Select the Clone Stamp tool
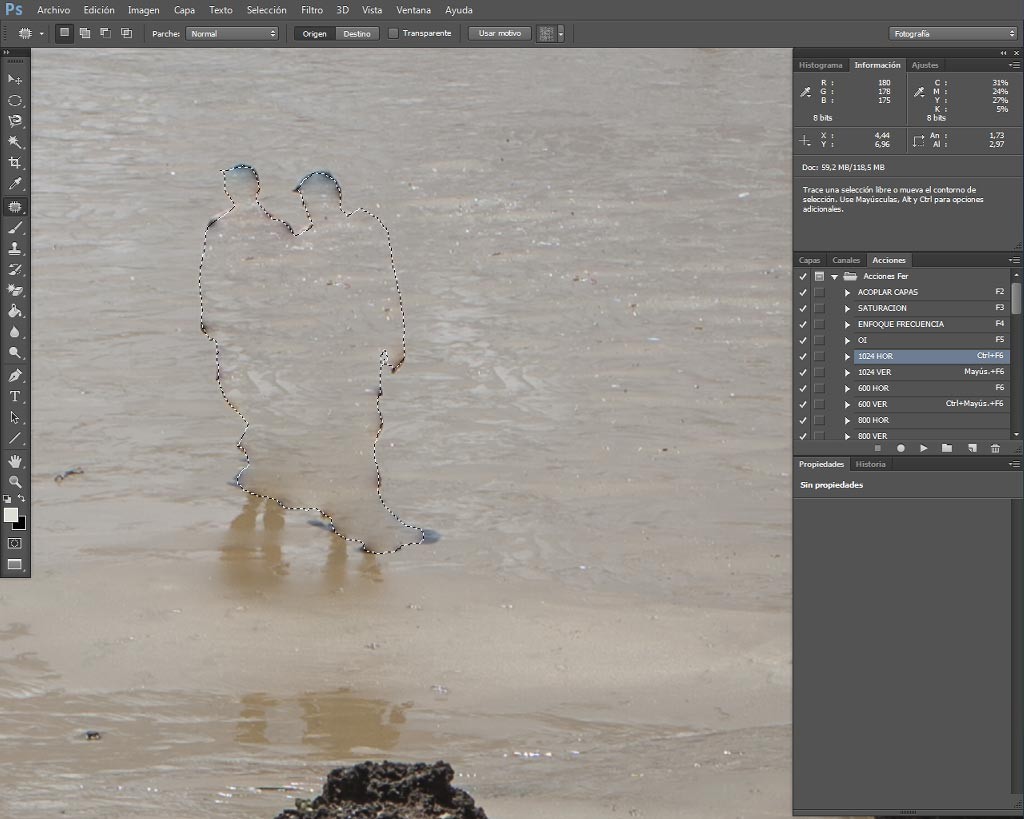 point(14,248)
